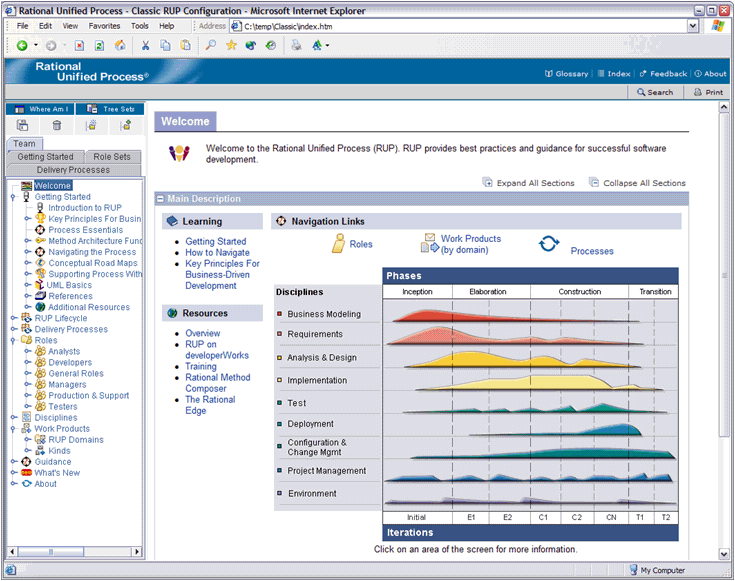Expand the Disciplines tree node

[14, 417]
